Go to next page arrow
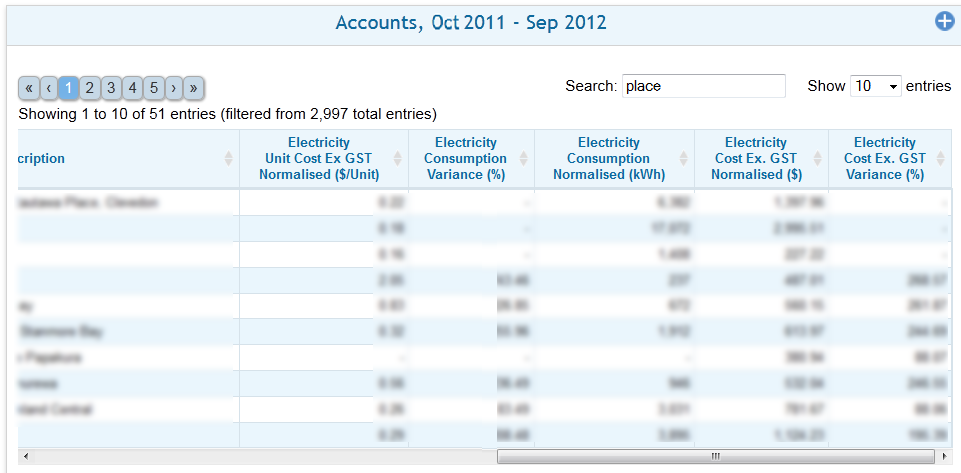 [x=174, y=88]
